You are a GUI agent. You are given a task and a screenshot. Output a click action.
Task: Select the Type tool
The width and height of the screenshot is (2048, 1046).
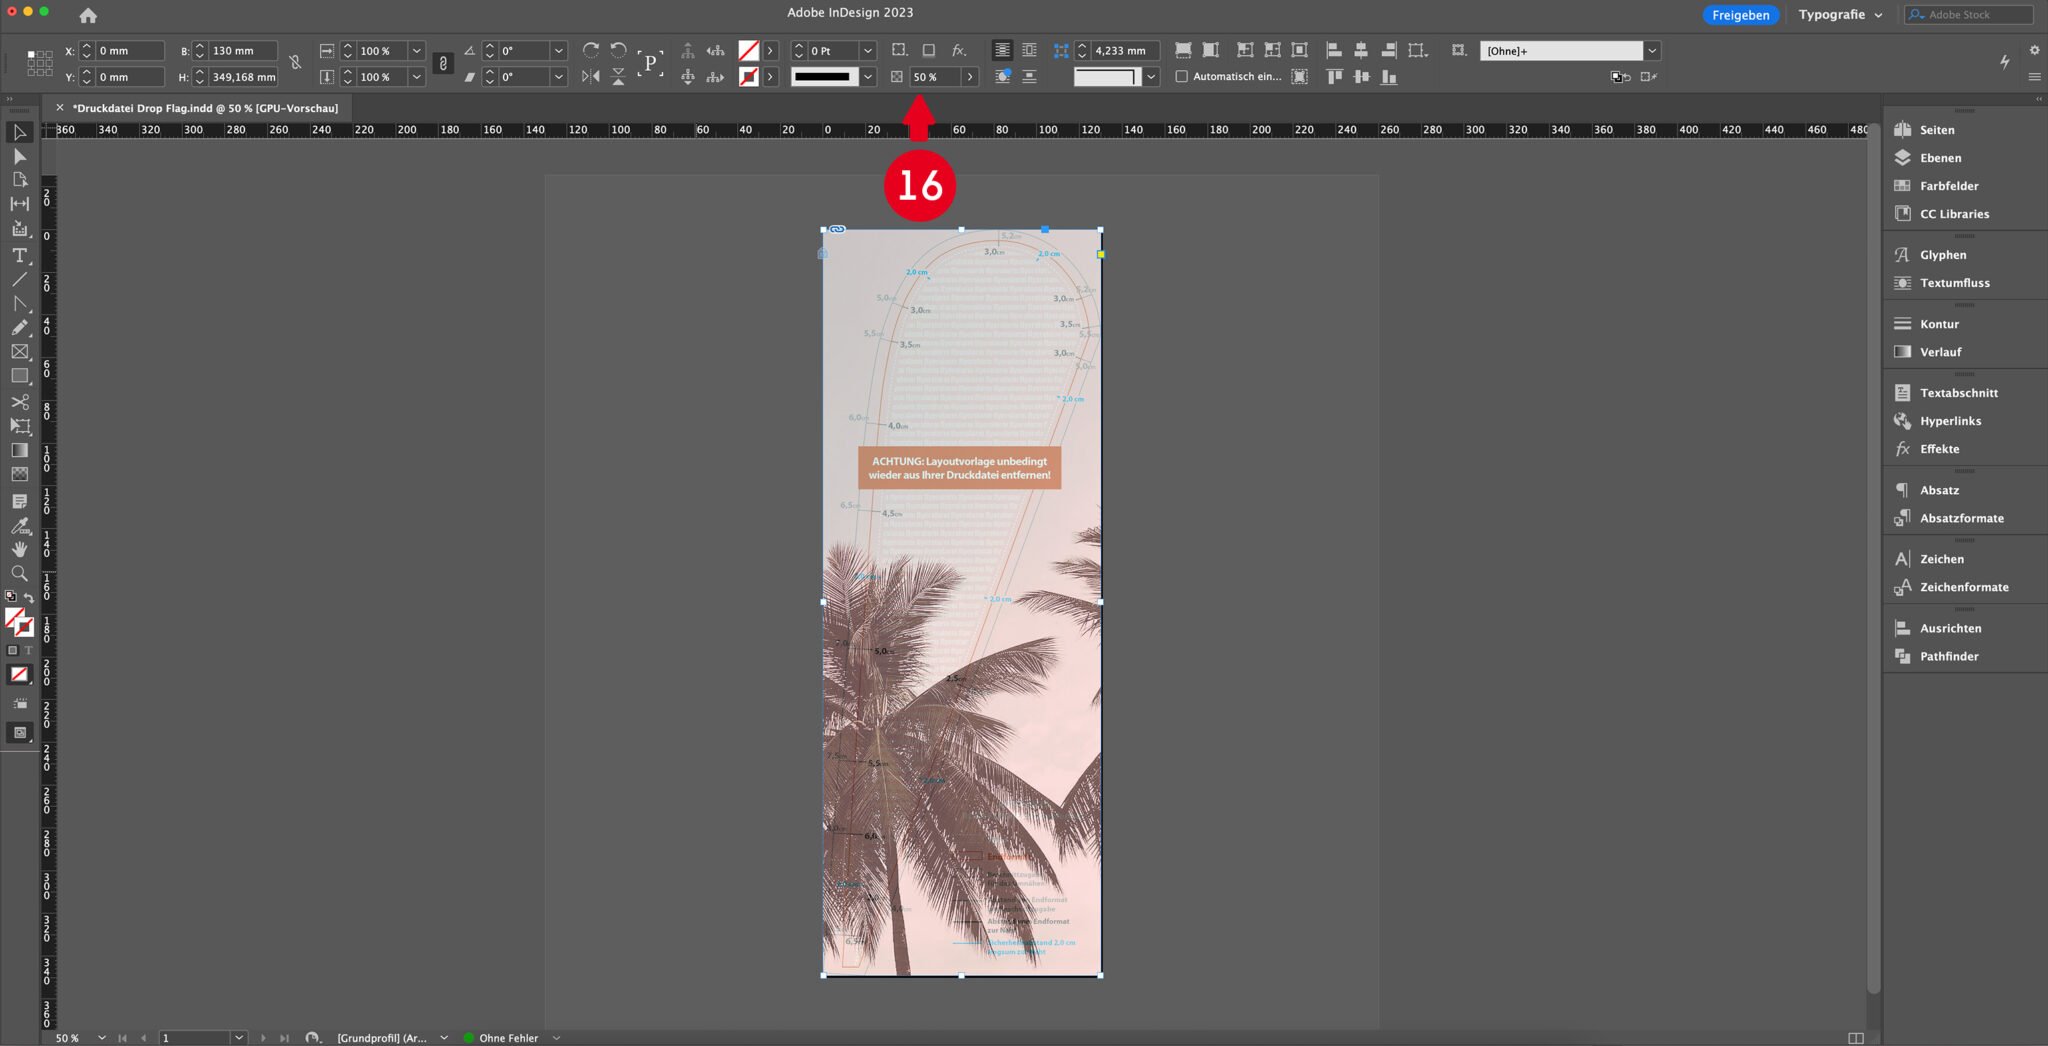pyautogui.click(x=19, y=256)
